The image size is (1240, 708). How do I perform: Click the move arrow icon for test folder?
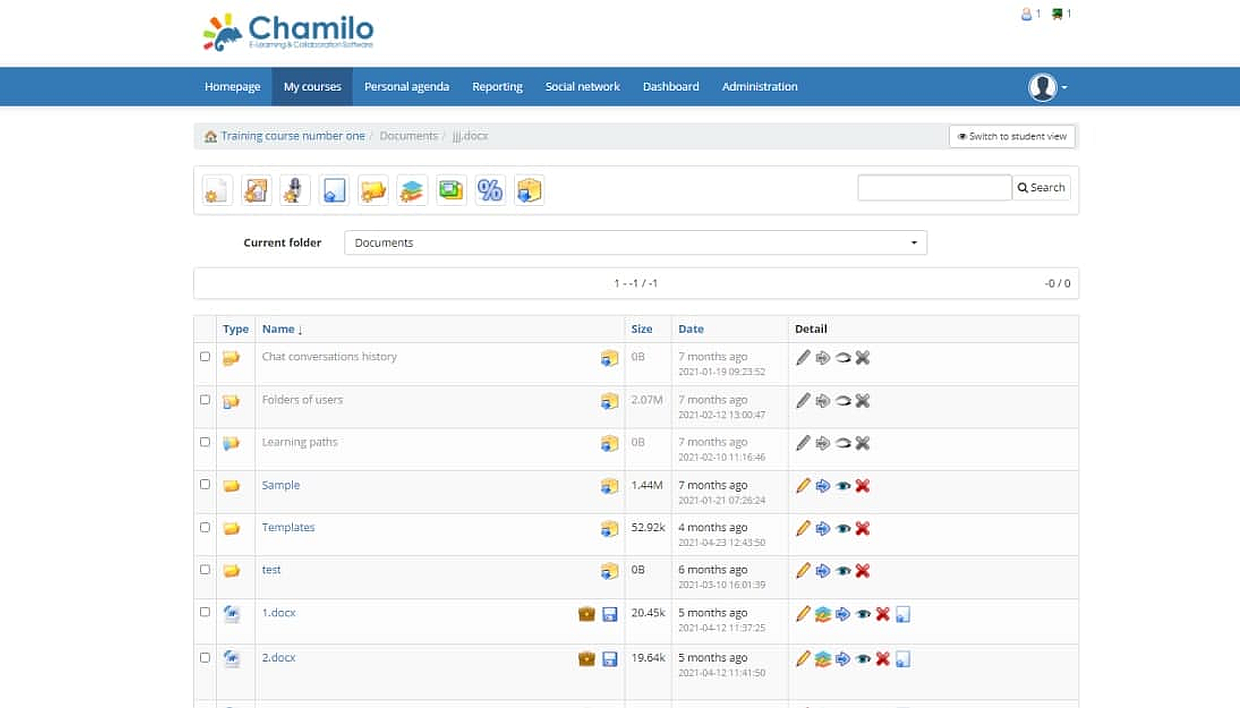(x=823, y=571)
